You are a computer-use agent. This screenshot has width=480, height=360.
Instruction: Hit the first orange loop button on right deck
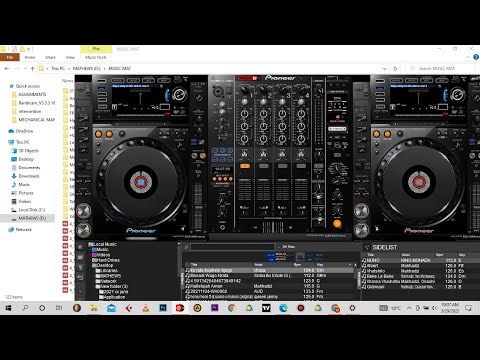(x=377, y=134)
